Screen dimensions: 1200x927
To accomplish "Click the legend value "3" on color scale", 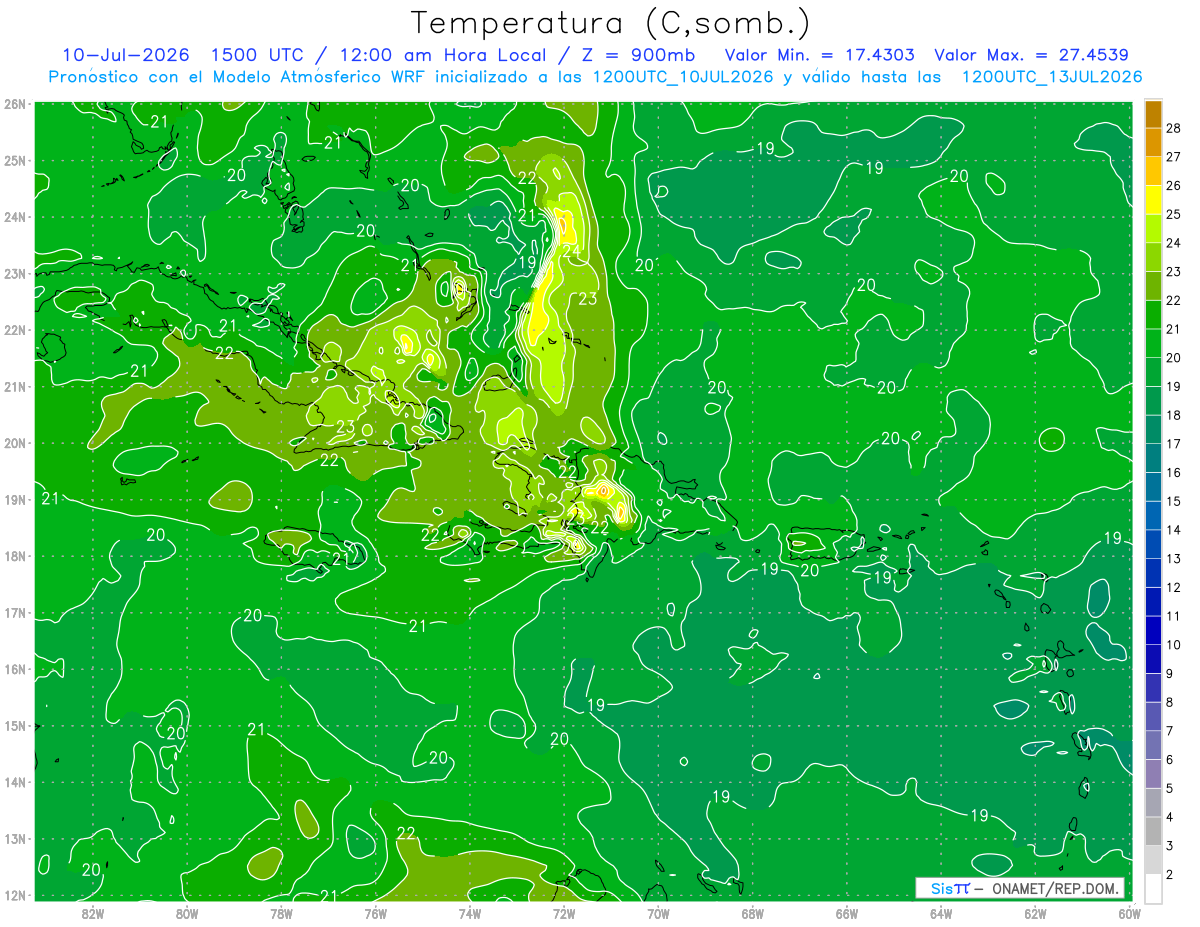I will [x=1170, y=846].
